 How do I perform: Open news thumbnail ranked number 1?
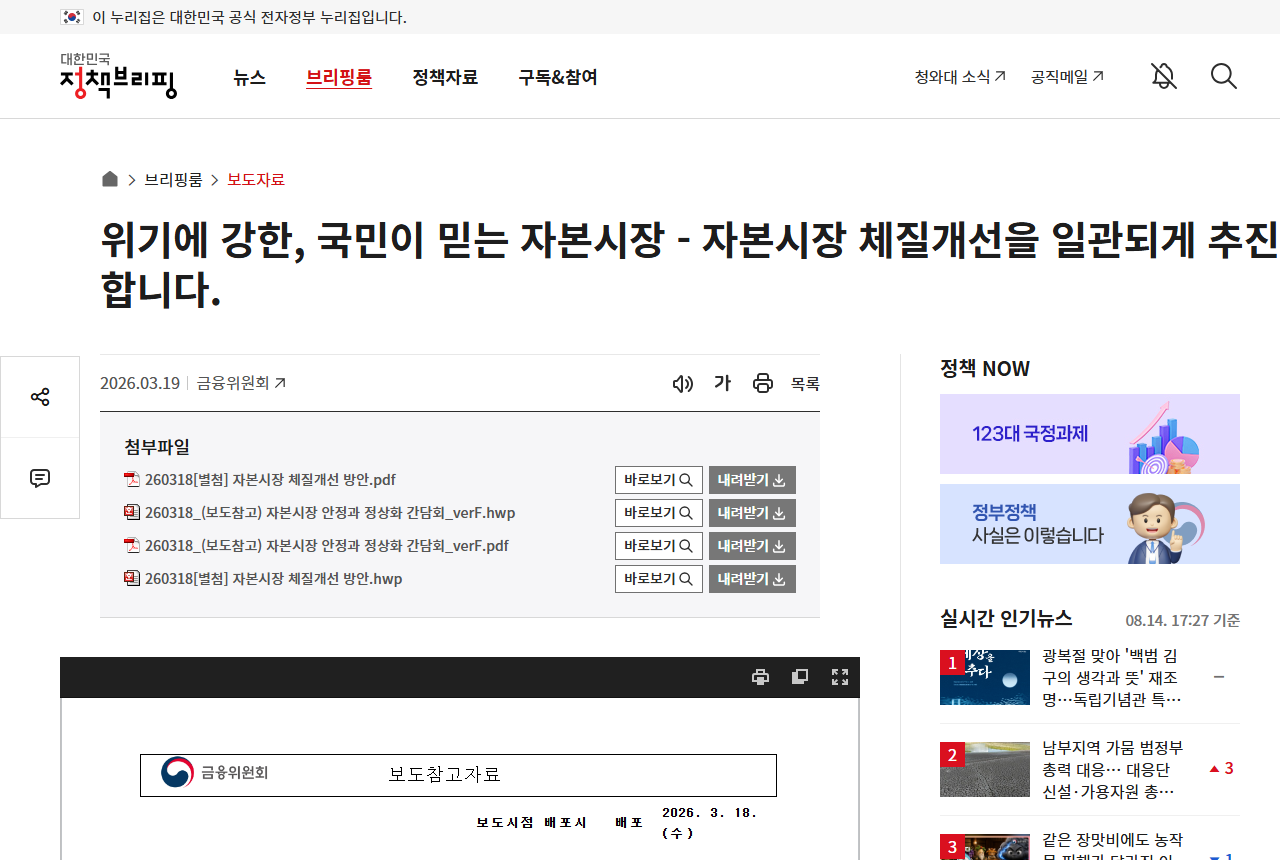(x=985, y=677)
